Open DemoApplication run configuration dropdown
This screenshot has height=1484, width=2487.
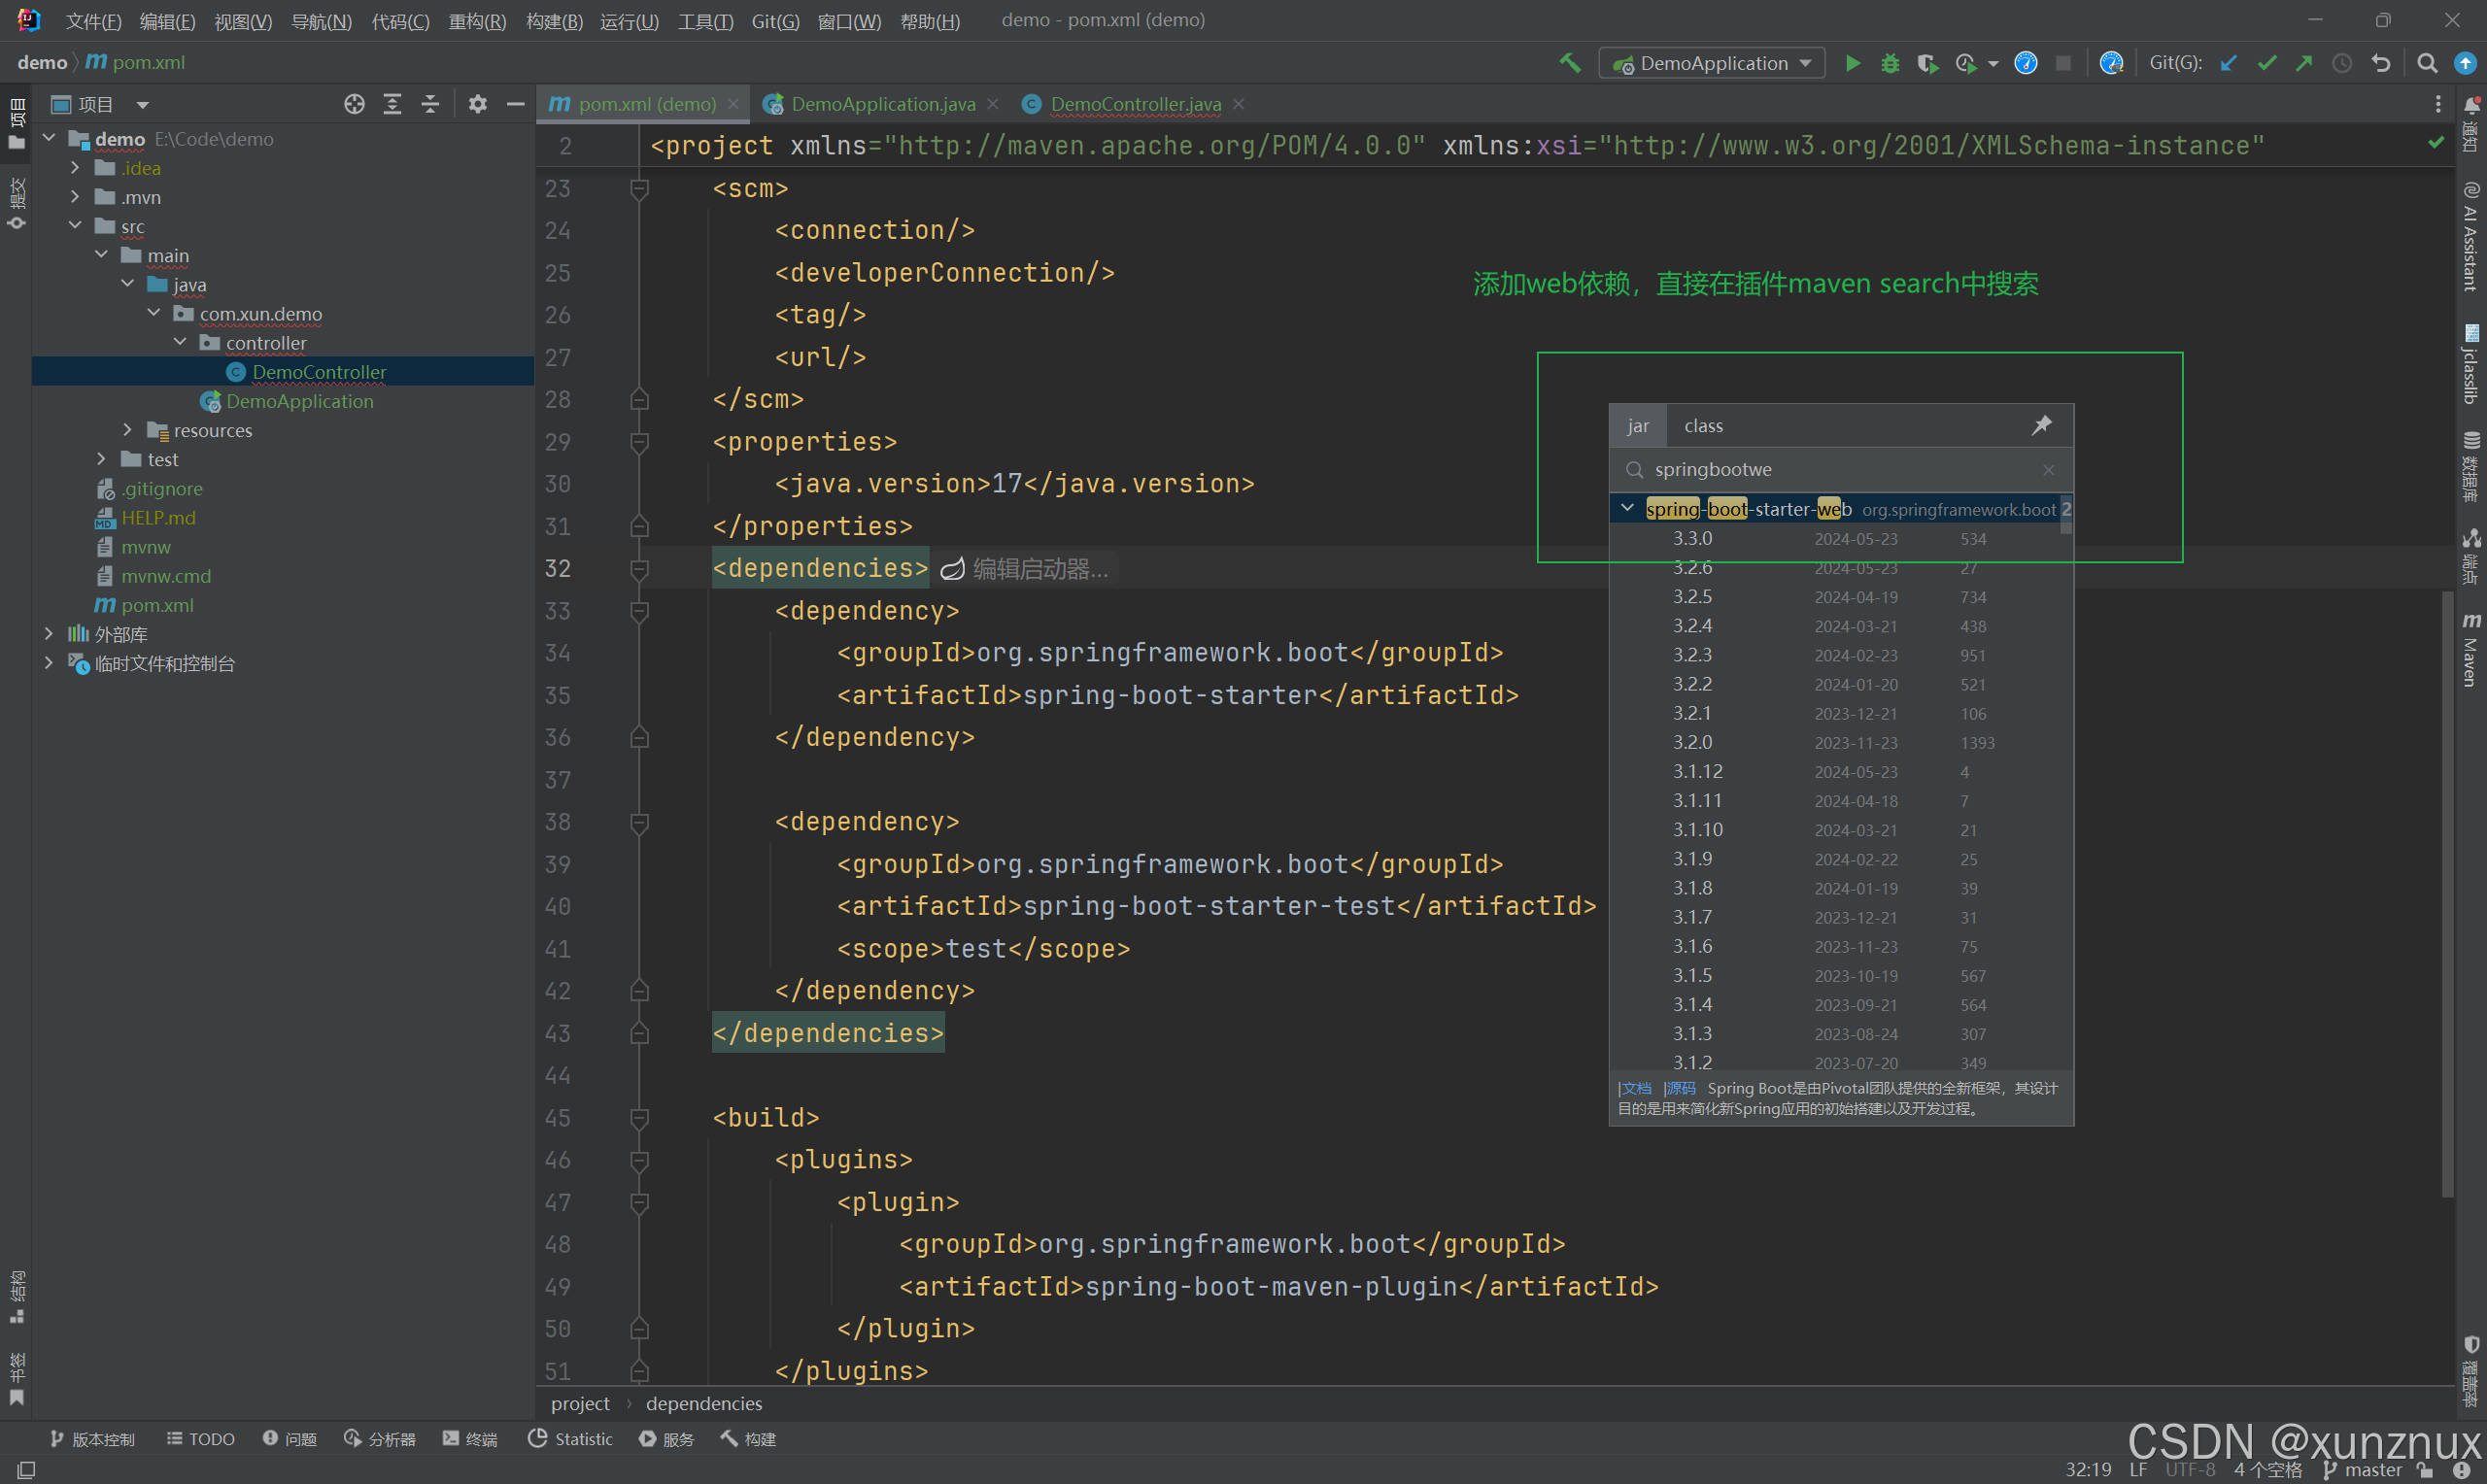click(x=1711, y=63)
